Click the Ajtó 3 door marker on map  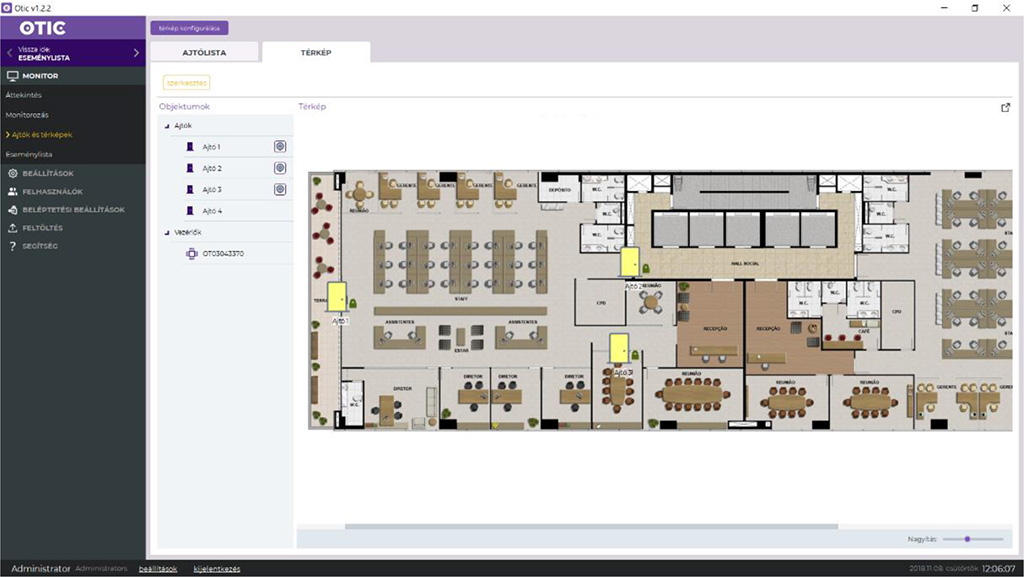click(x=619, y=349)
